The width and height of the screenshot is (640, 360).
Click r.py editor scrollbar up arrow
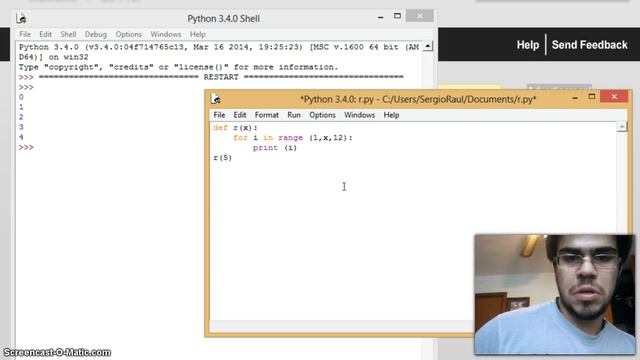tap(622, 127)
